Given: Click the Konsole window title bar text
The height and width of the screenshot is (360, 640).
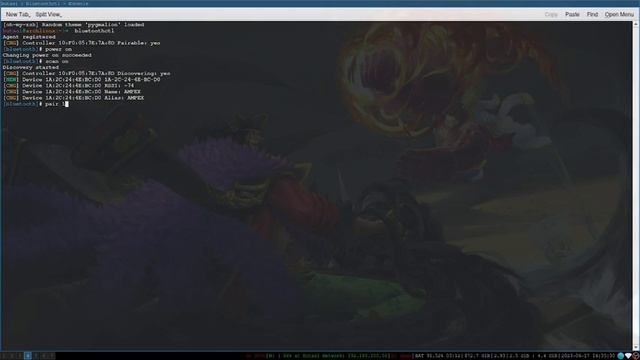Looking at the screenshot, I should (x=44, y=3).
